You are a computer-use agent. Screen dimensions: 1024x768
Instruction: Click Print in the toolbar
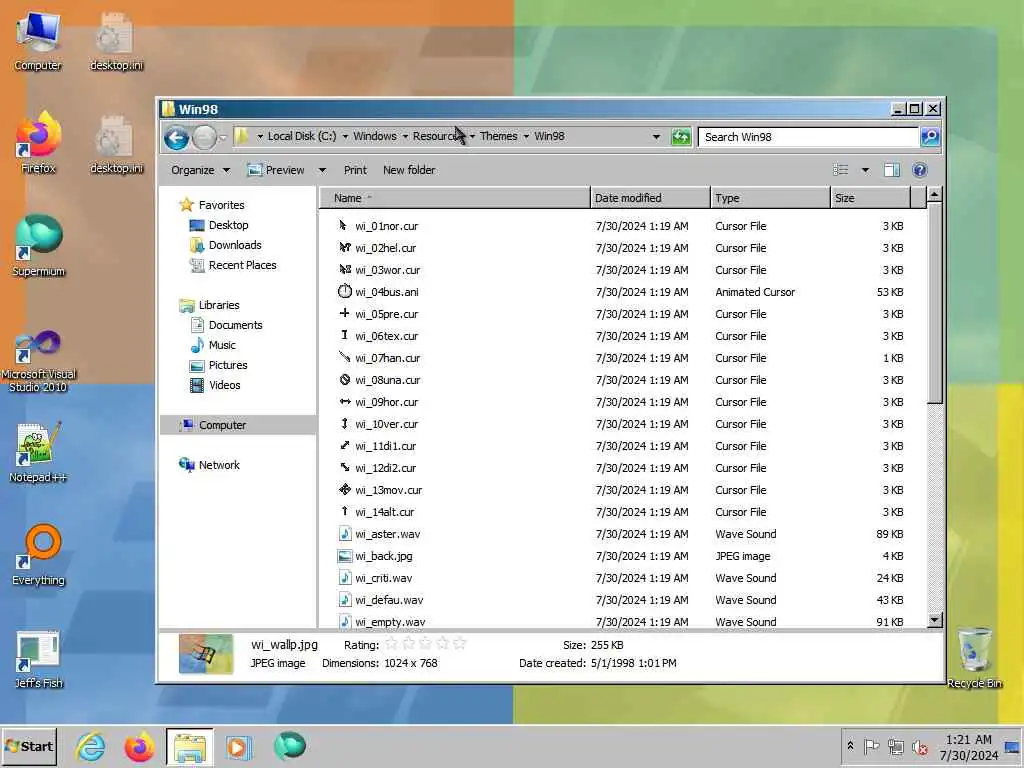(355, 170)
